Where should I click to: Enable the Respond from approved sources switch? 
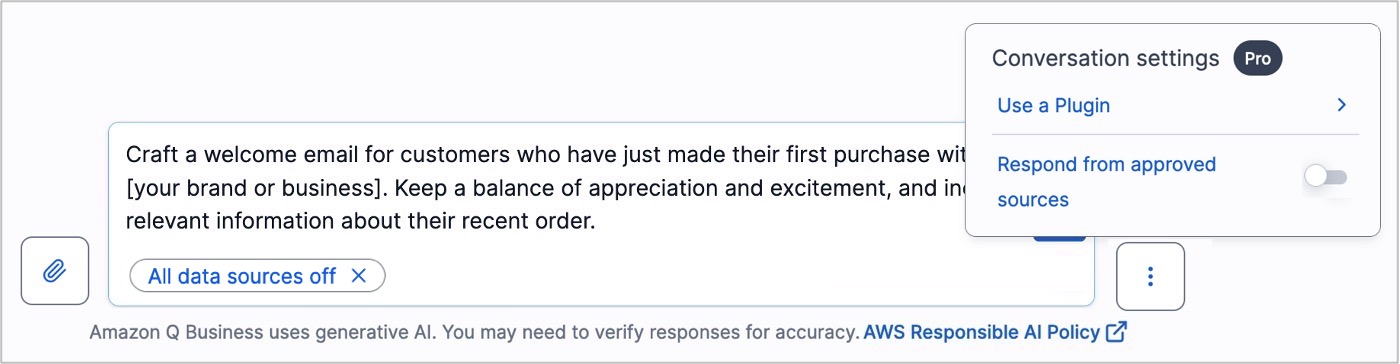1327,178
